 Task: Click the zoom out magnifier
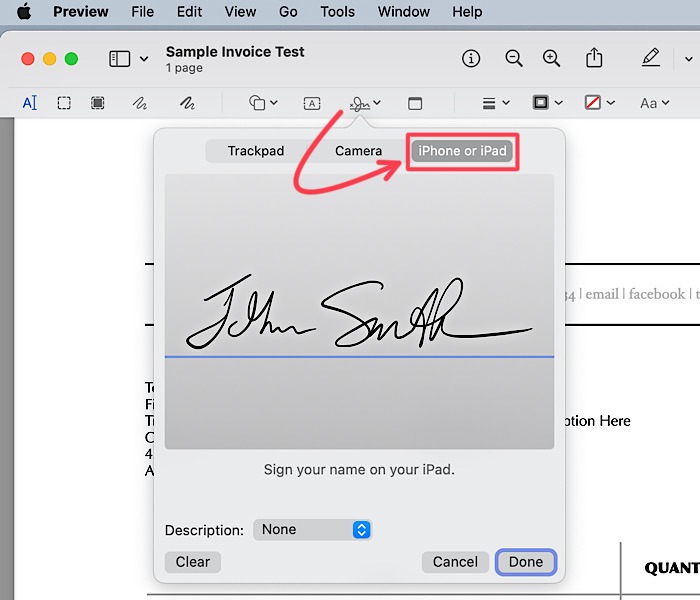click(x=514, y=58)
